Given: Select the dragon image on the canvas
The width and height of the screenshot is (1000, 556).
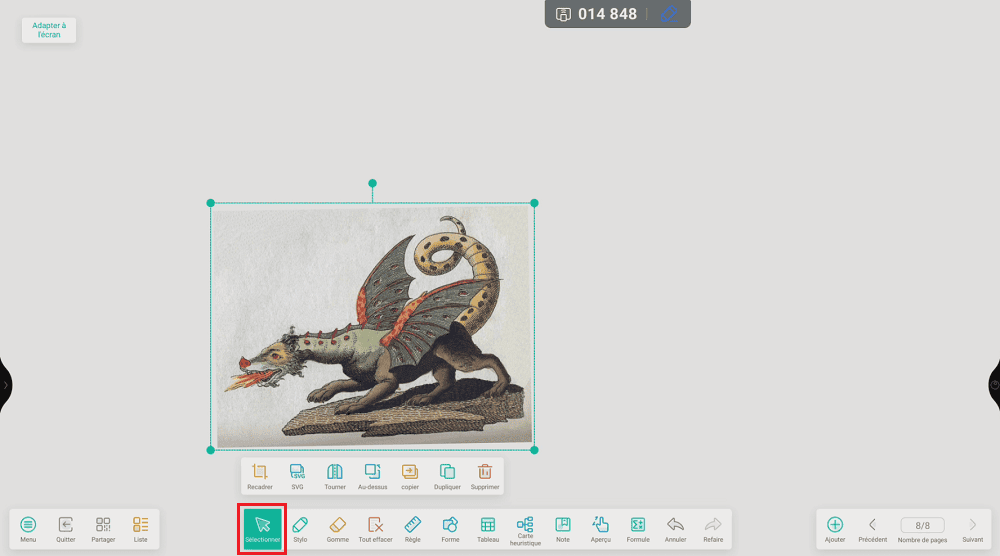Looking at the screenshot, I should [x=373, y=326].
